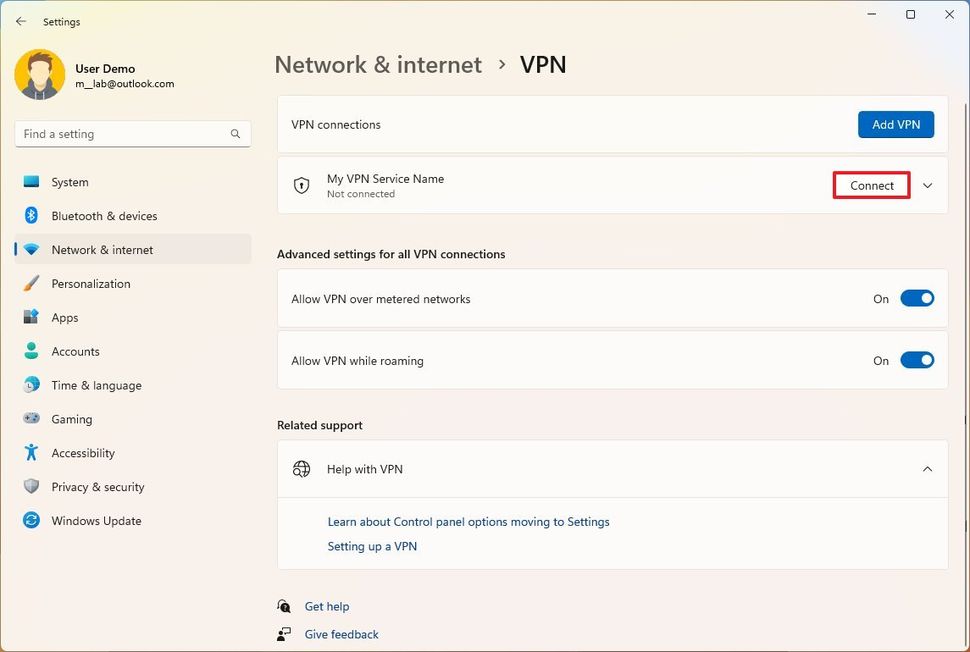This screenshot has width=970, height=652.
Task: Turn off Allow VPN while roaming
Action: pyautogui.click(x=917, y=360)
